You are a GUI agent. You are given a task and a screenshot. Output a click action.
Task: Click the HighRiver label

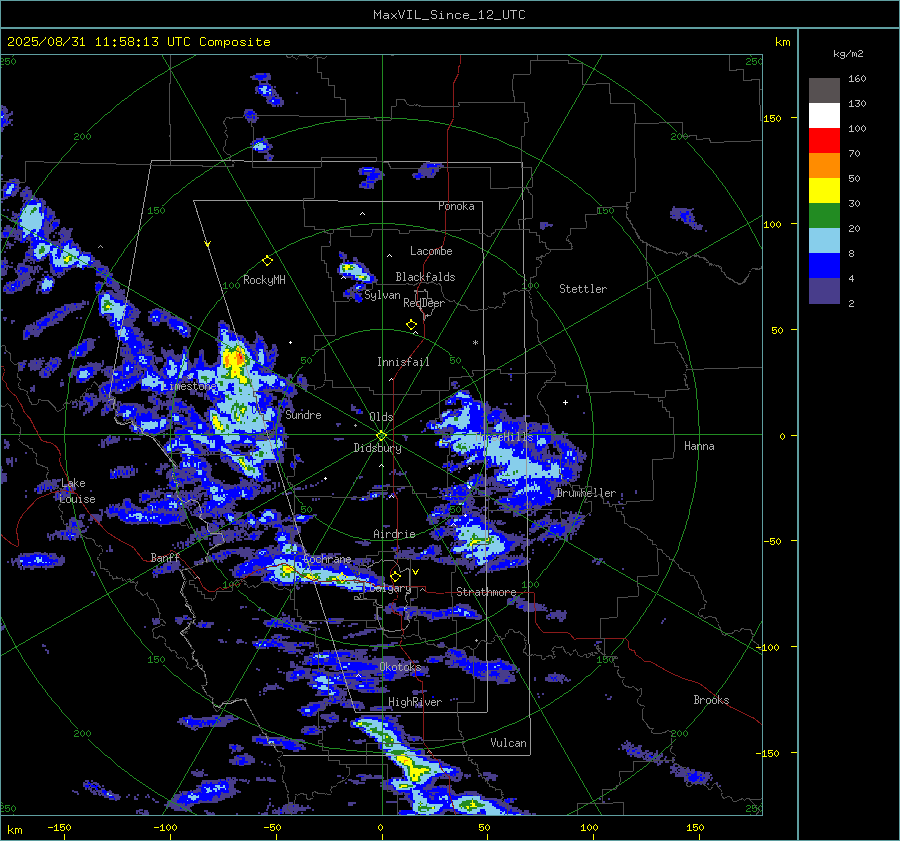415,702
